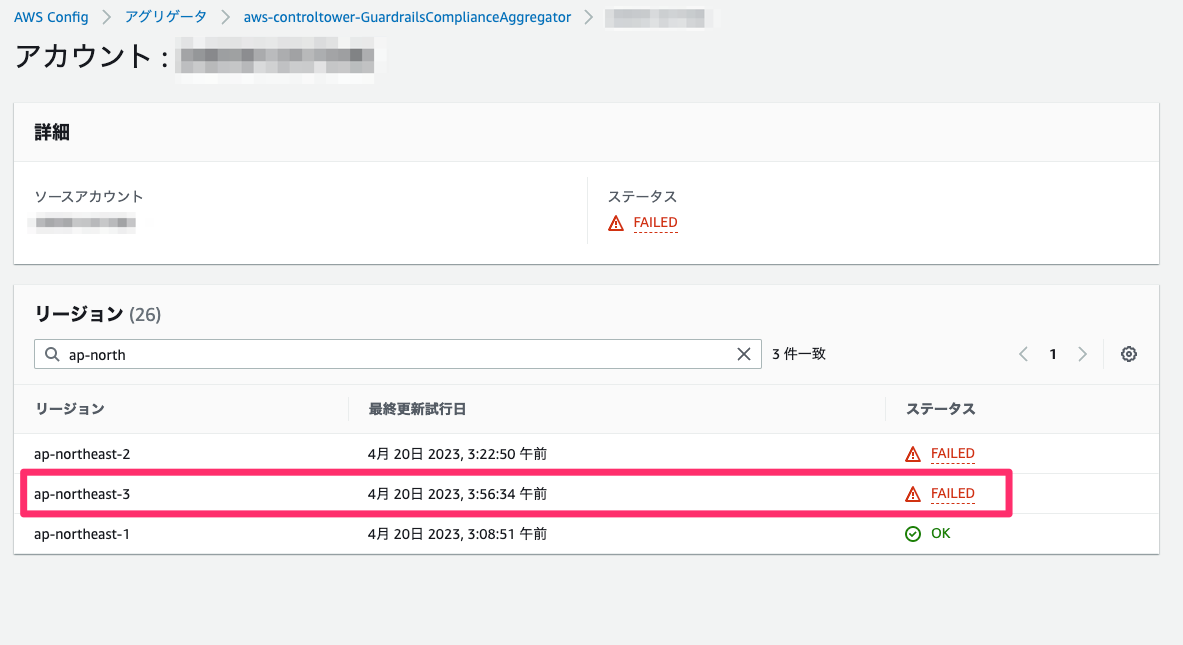Click the ソースアカウント label

pyautogui.click(x=89, y=197)
